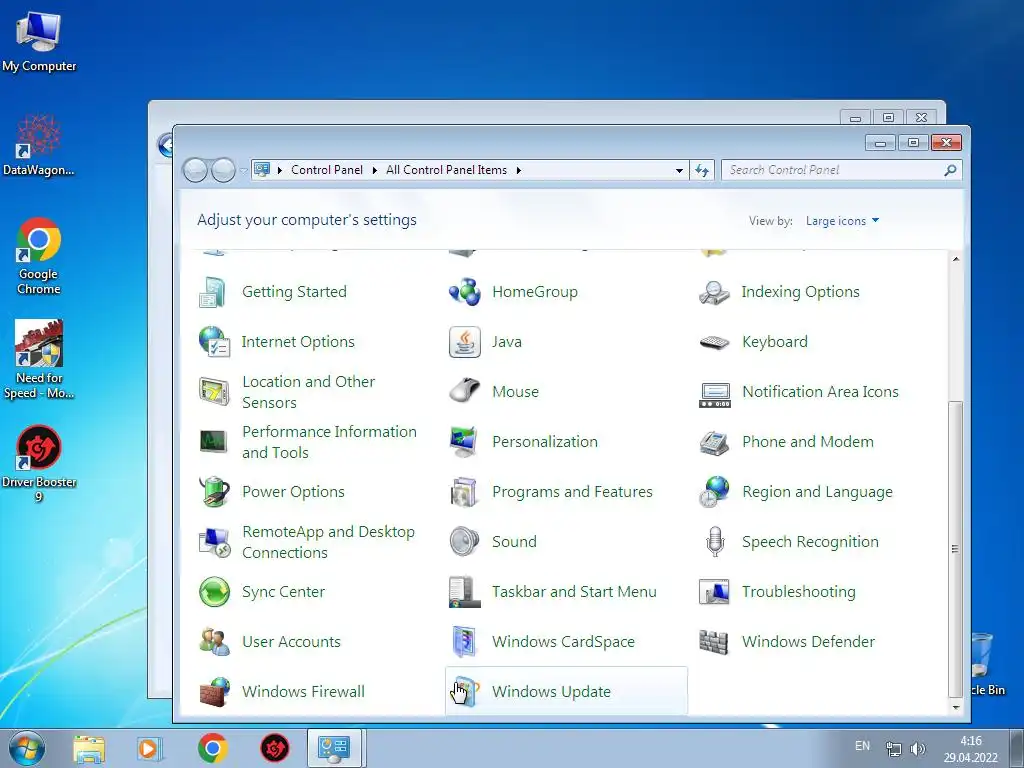Viewport: 1024px width, 768px height.
Task: Open the Java coffee cup icon
Action: (464, 342)
